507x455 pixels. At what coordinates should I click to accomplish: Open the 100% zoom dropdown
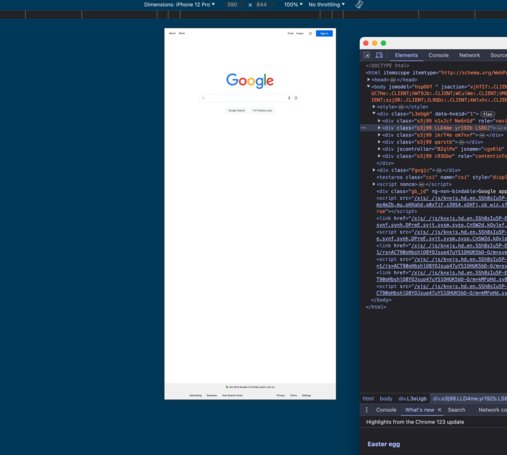293,4
